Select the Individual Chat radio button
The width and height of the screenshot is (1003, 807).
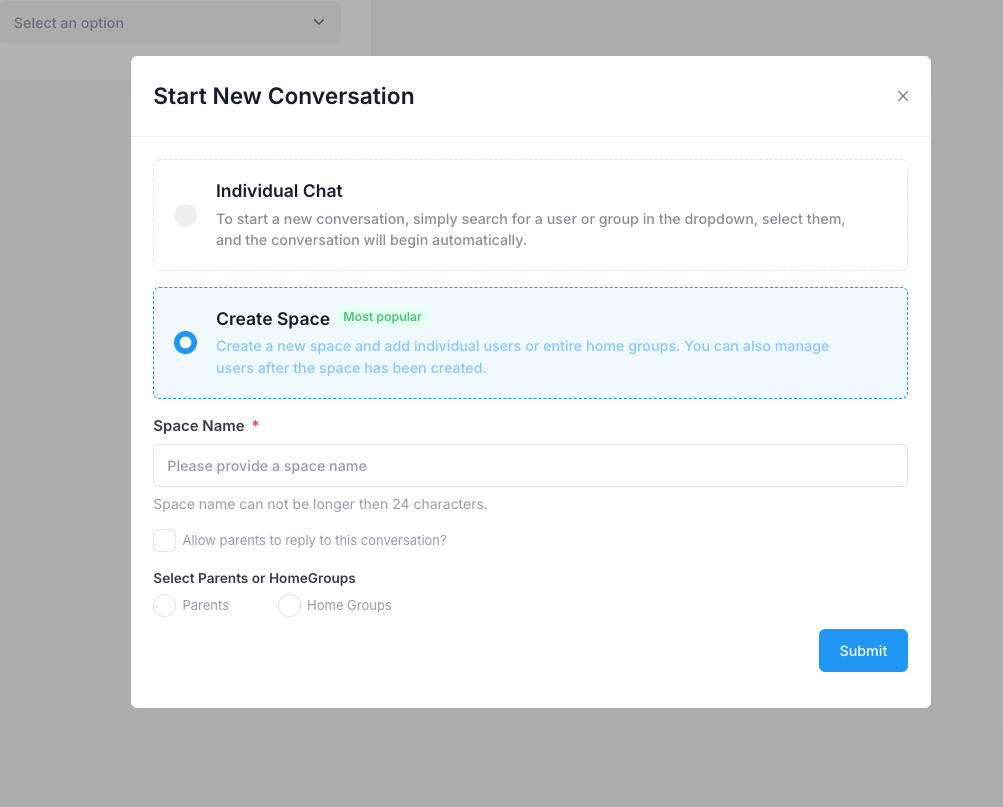click(x=185, y=215)
